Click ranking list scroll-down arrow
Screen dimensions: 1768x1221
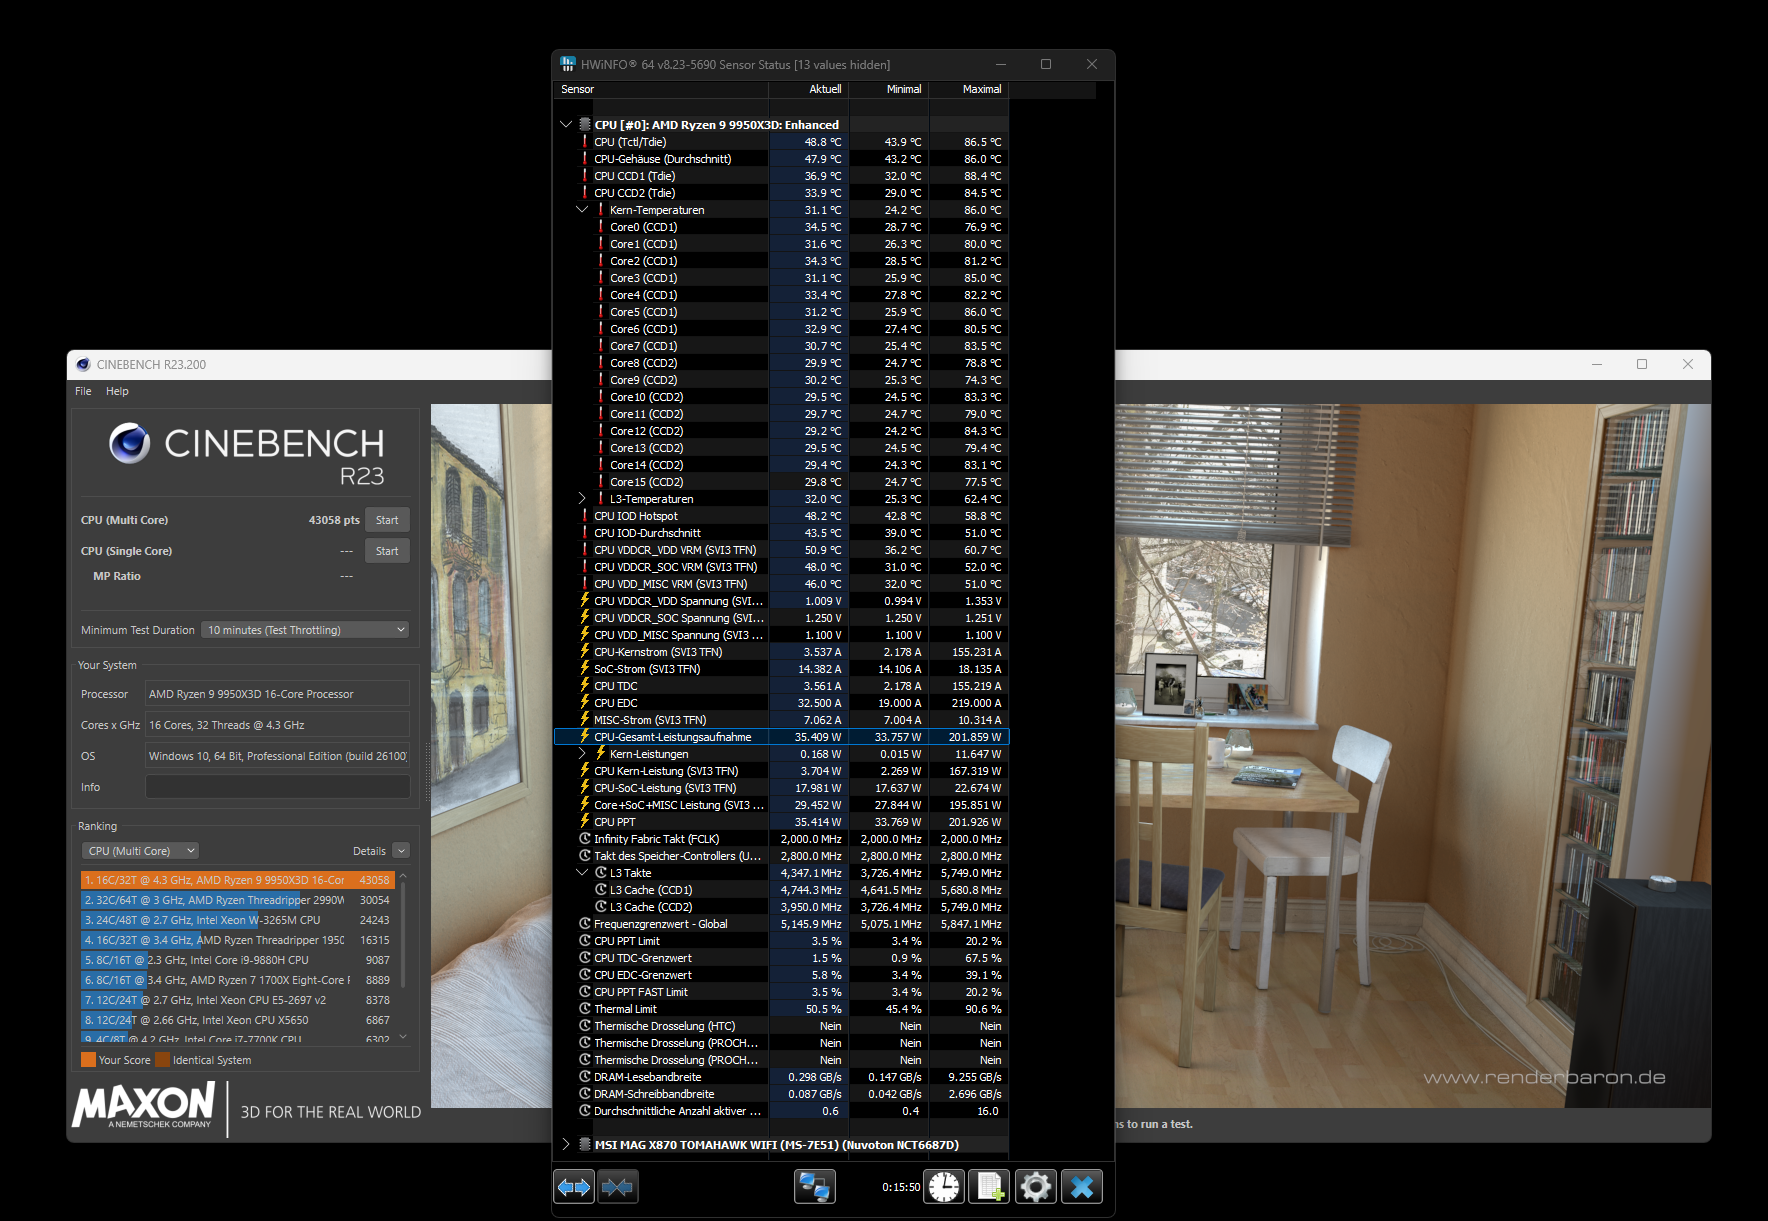[403, 1037]
